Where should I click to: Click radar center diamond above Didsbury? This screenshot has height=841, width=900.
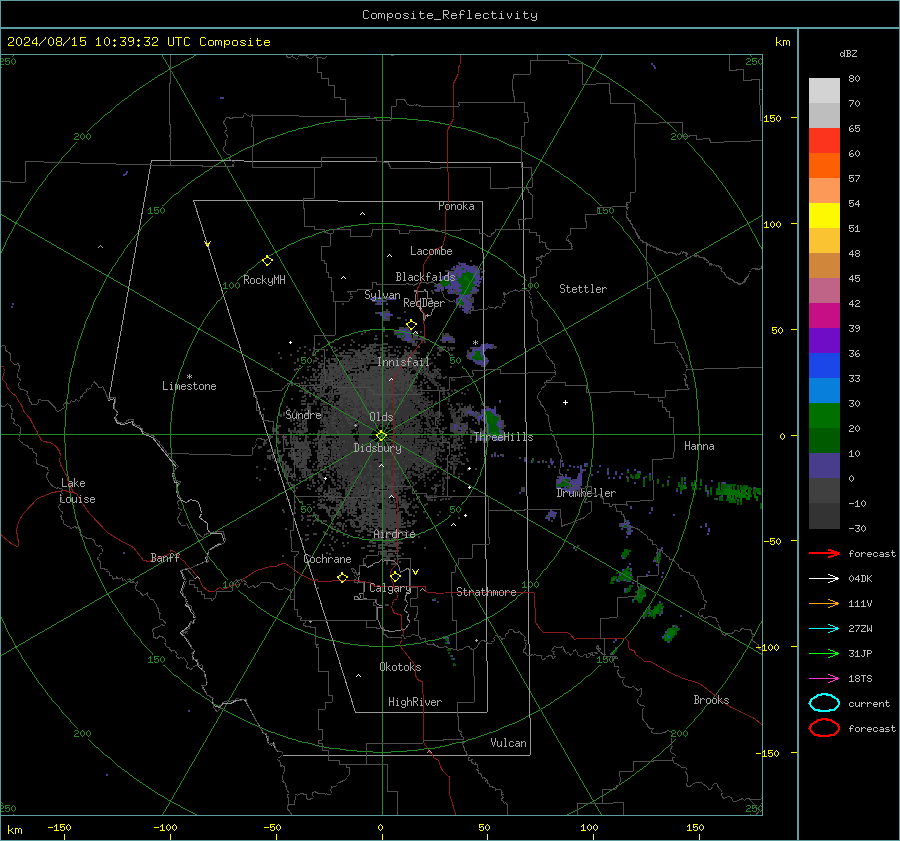[381, 436]
